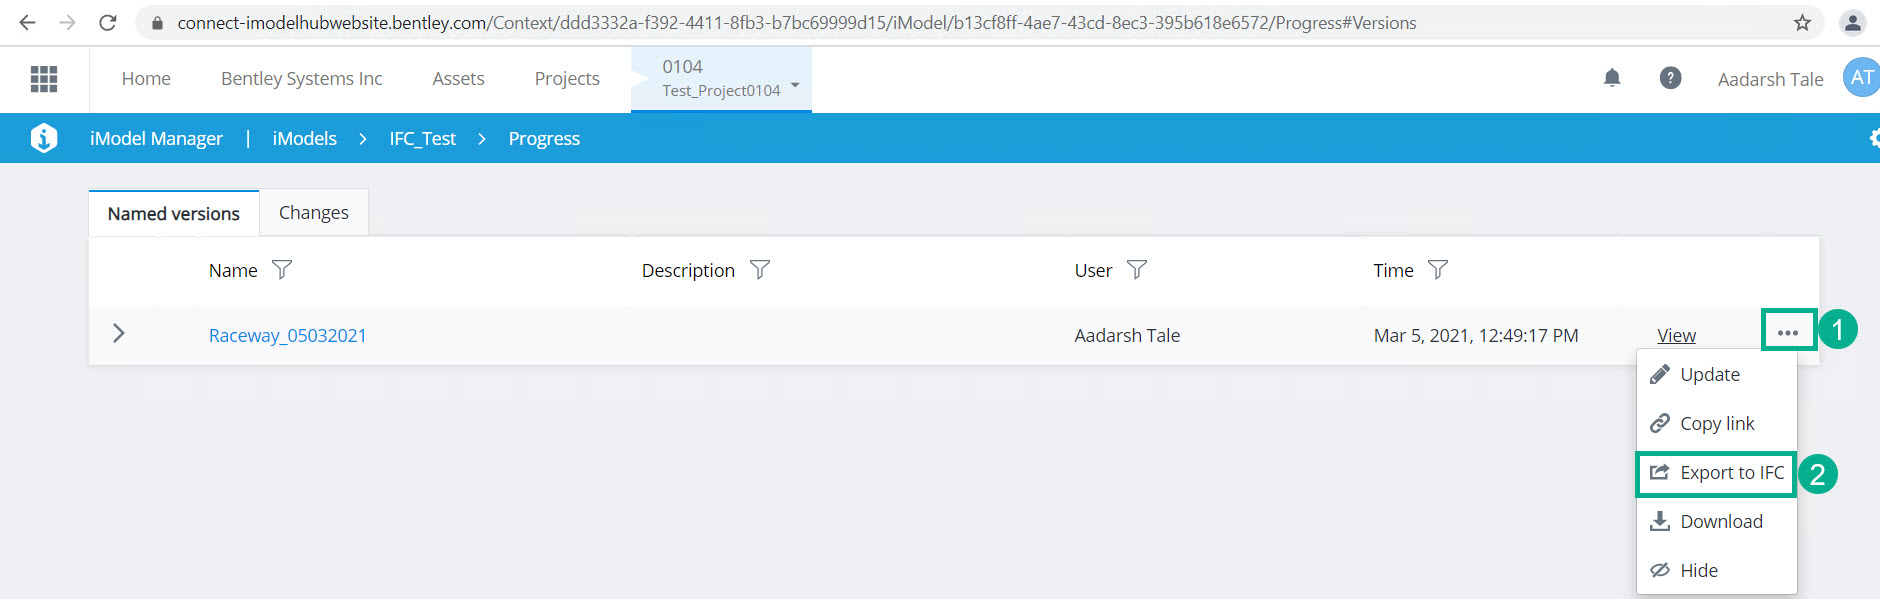
Task: Click the View link for Raceway_05032021
Action: pos(1676,335)
